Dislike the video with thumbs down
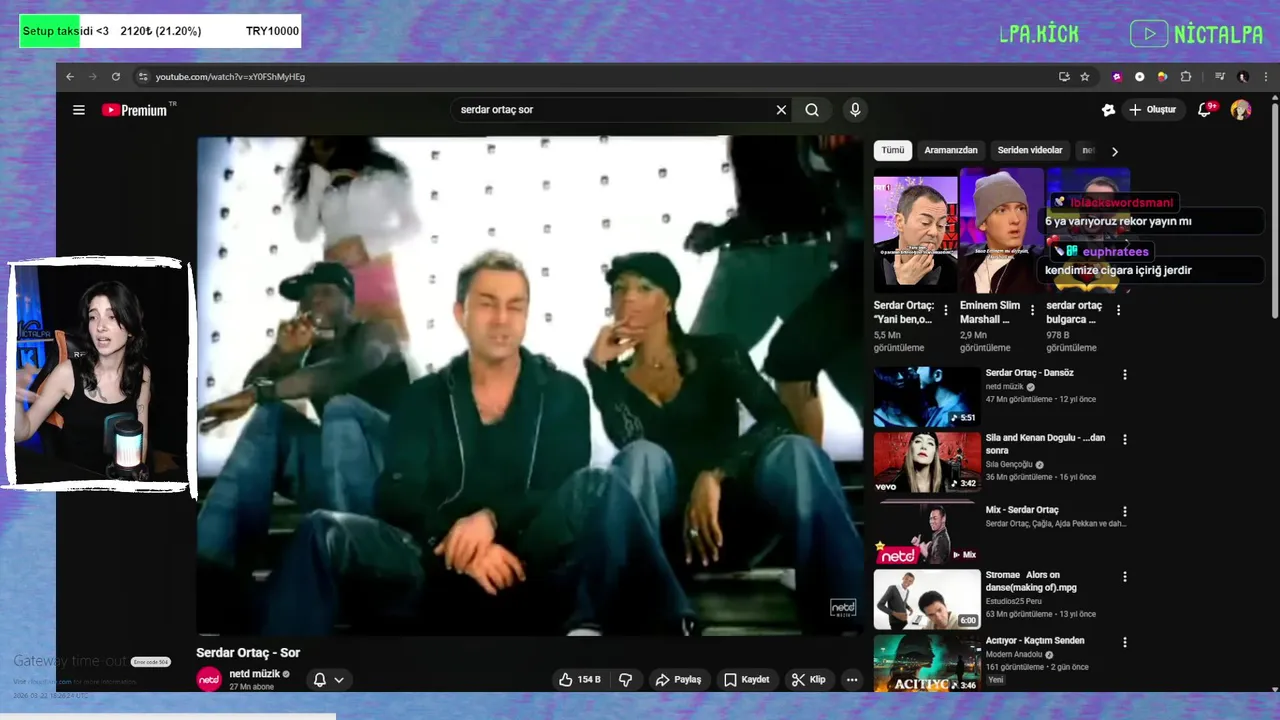This screenshot has width=1280, height=720. tap(626, 680)
